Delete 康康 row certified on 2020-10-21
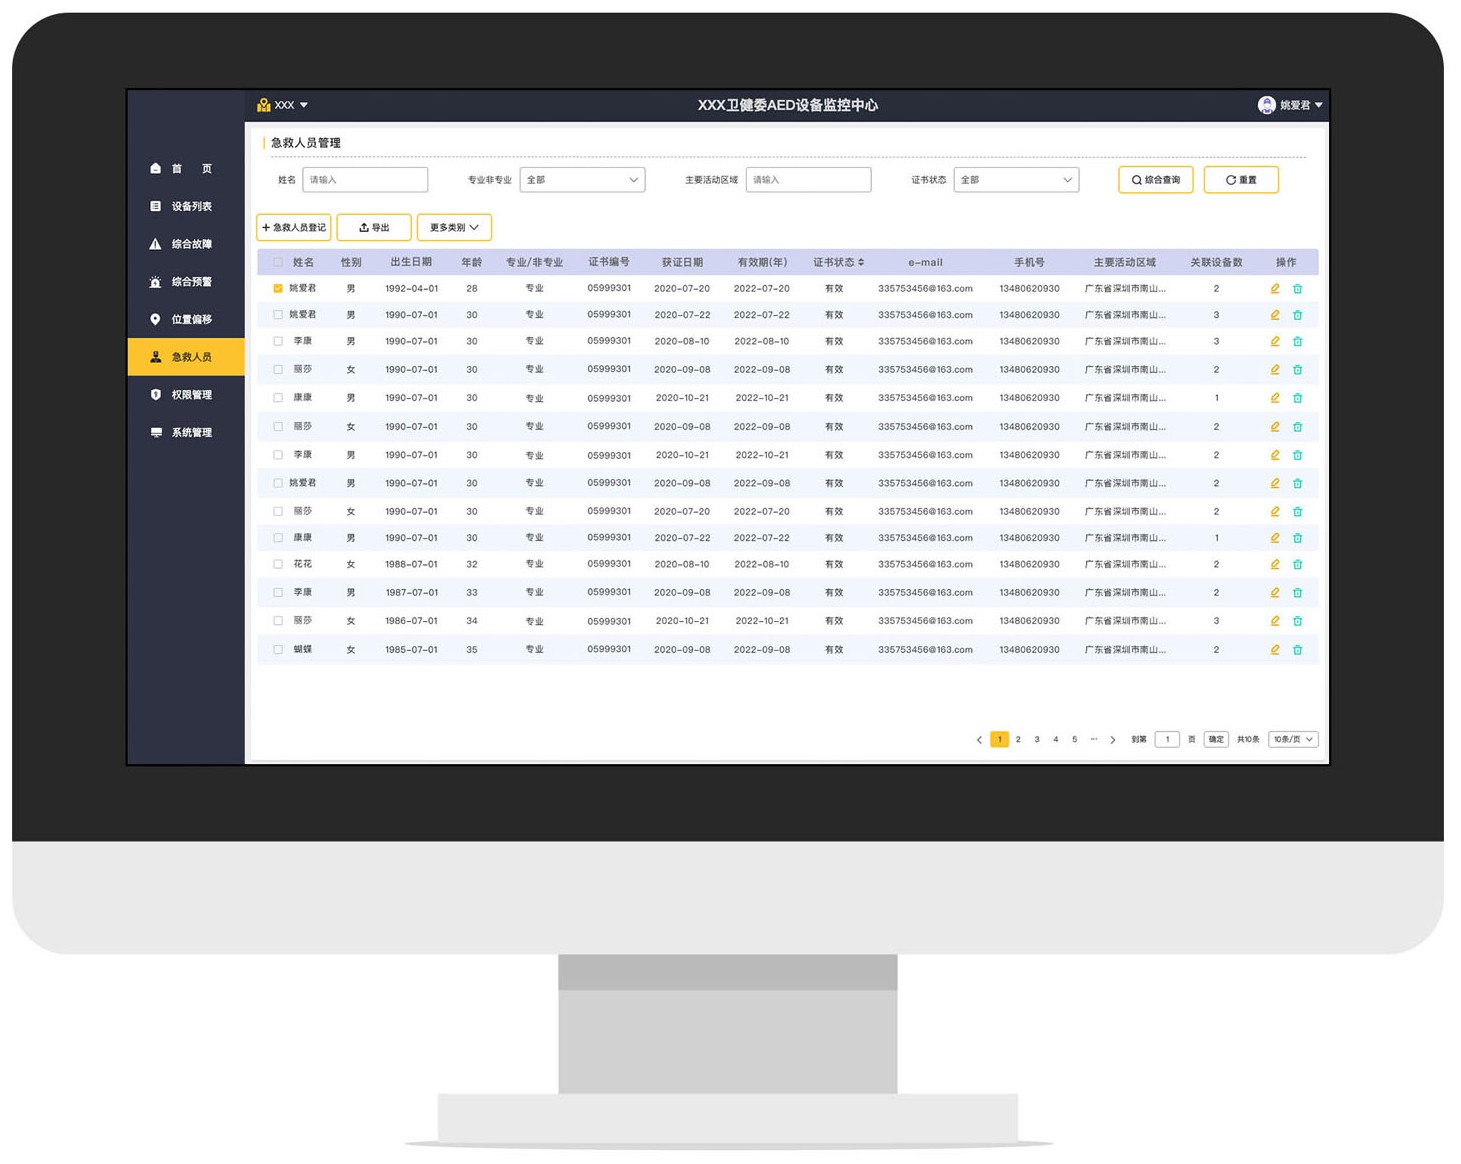 pyautogui.click(x=1298, y=398)
